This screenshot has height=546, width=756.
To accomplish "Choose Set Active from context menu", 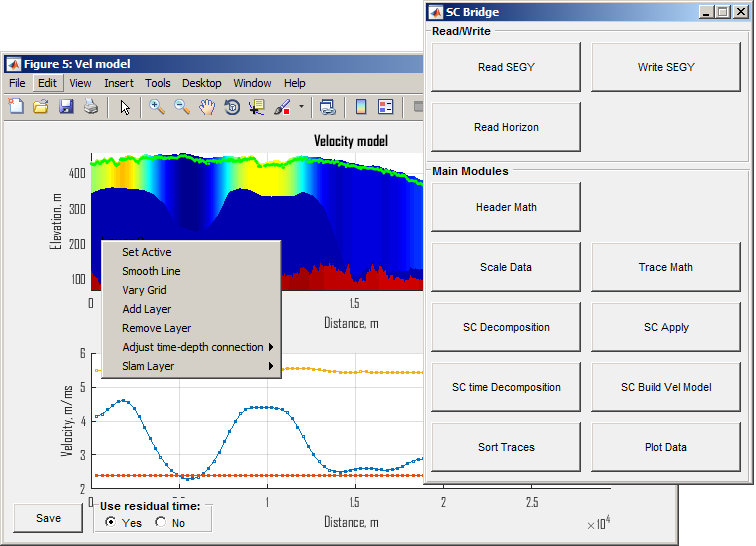I will click(192, 252).
